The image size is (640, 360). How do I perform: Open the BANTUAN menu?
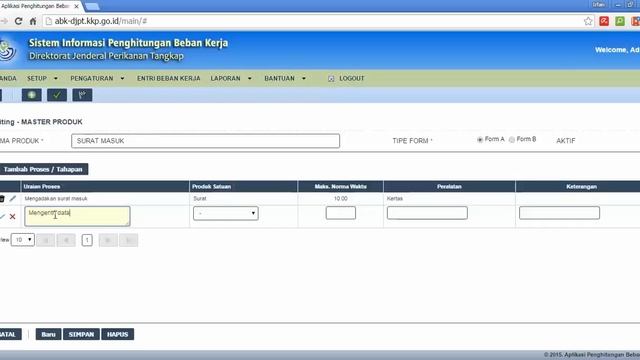click(279, 78)
